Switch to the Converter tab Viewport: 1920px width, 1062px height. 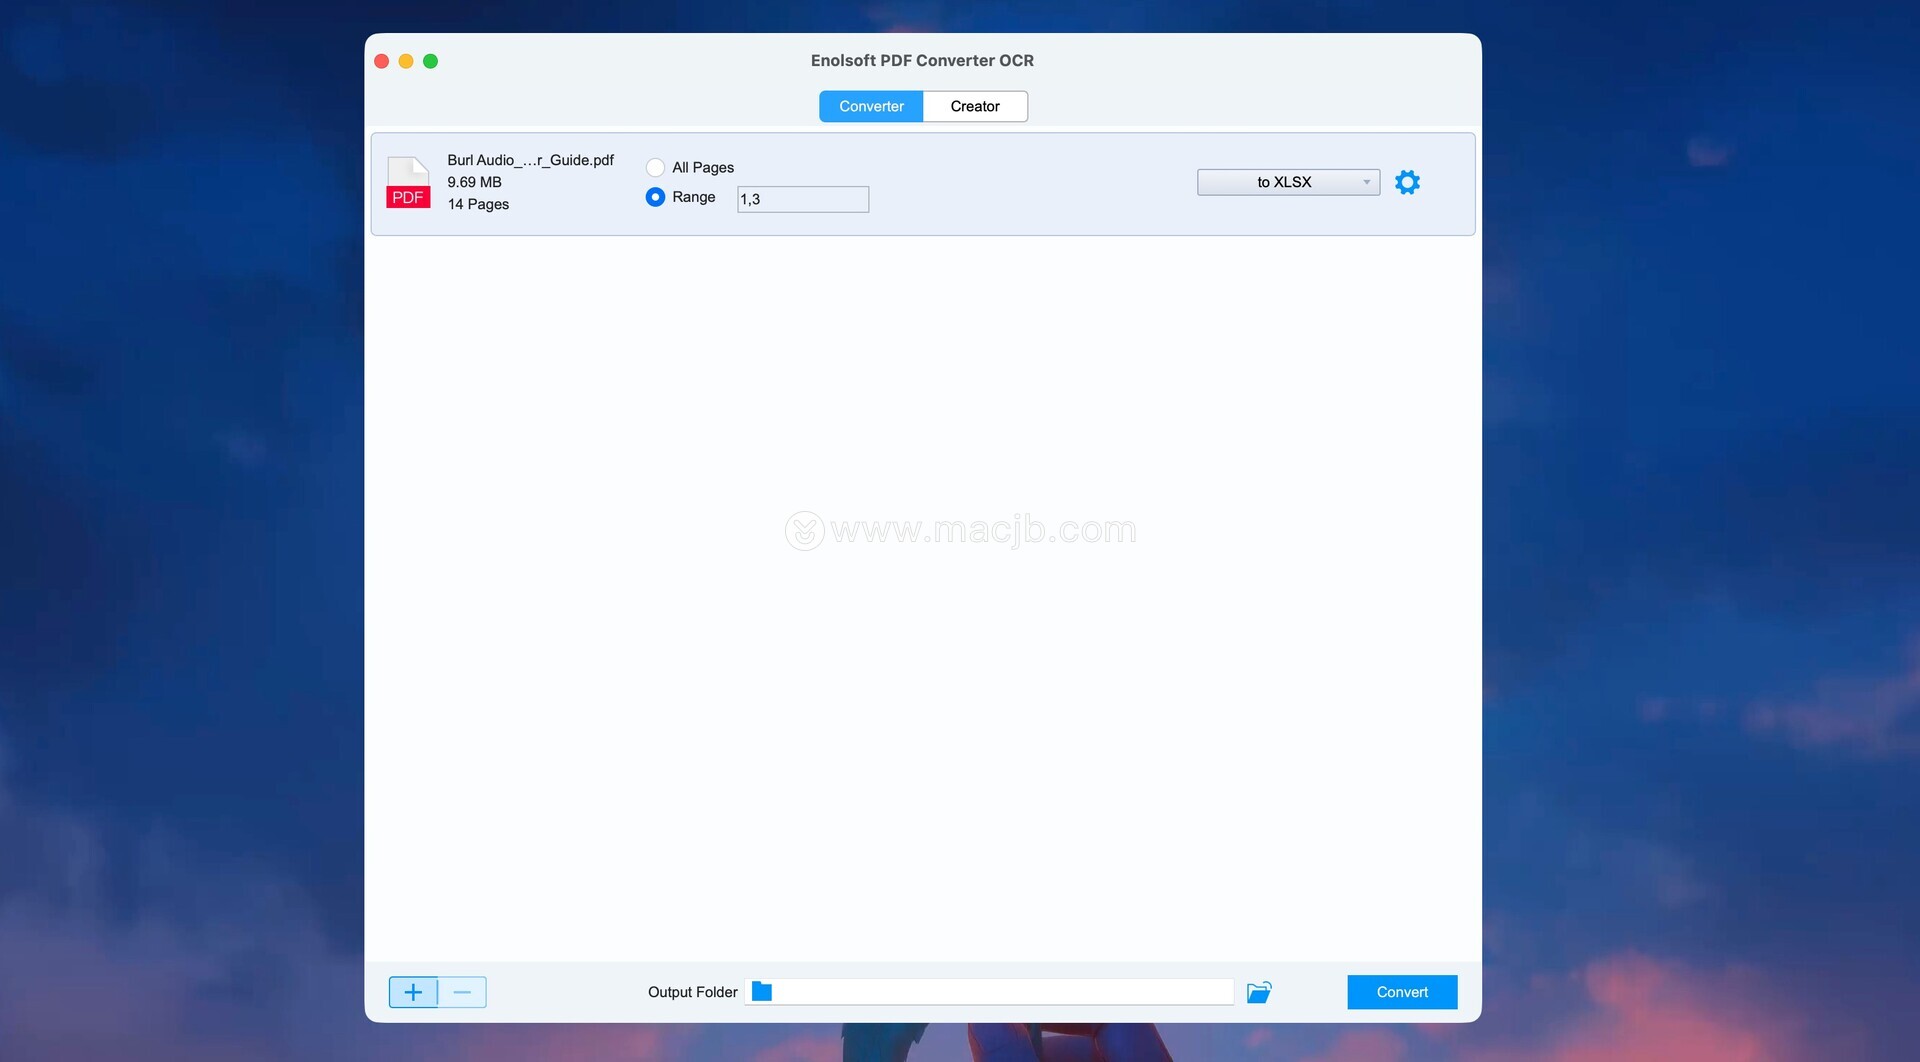click(x=870, y=106)
